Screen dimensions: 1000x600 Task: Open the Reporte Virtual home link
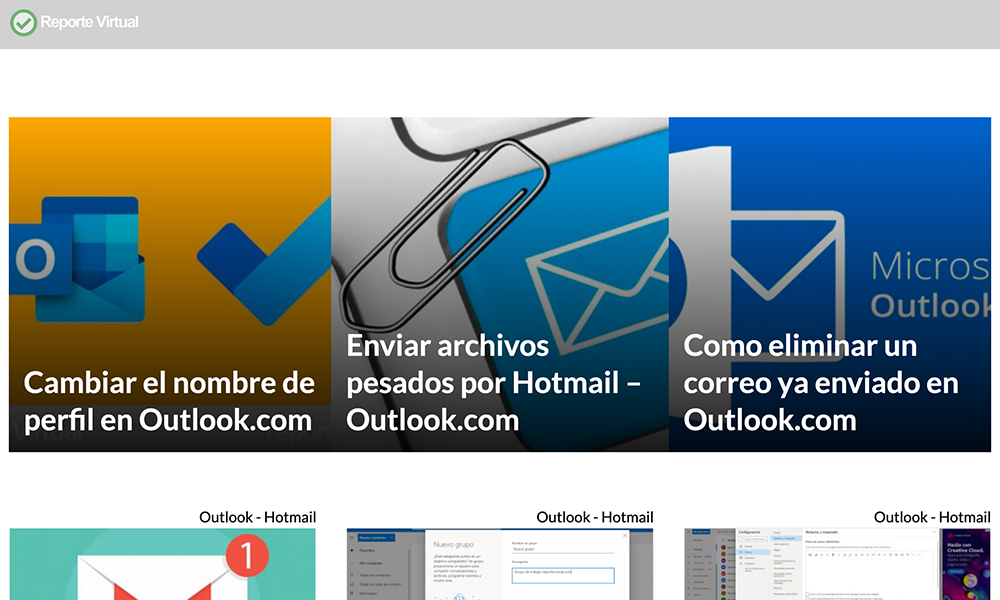pyautogui.click(x=89, y=22)
